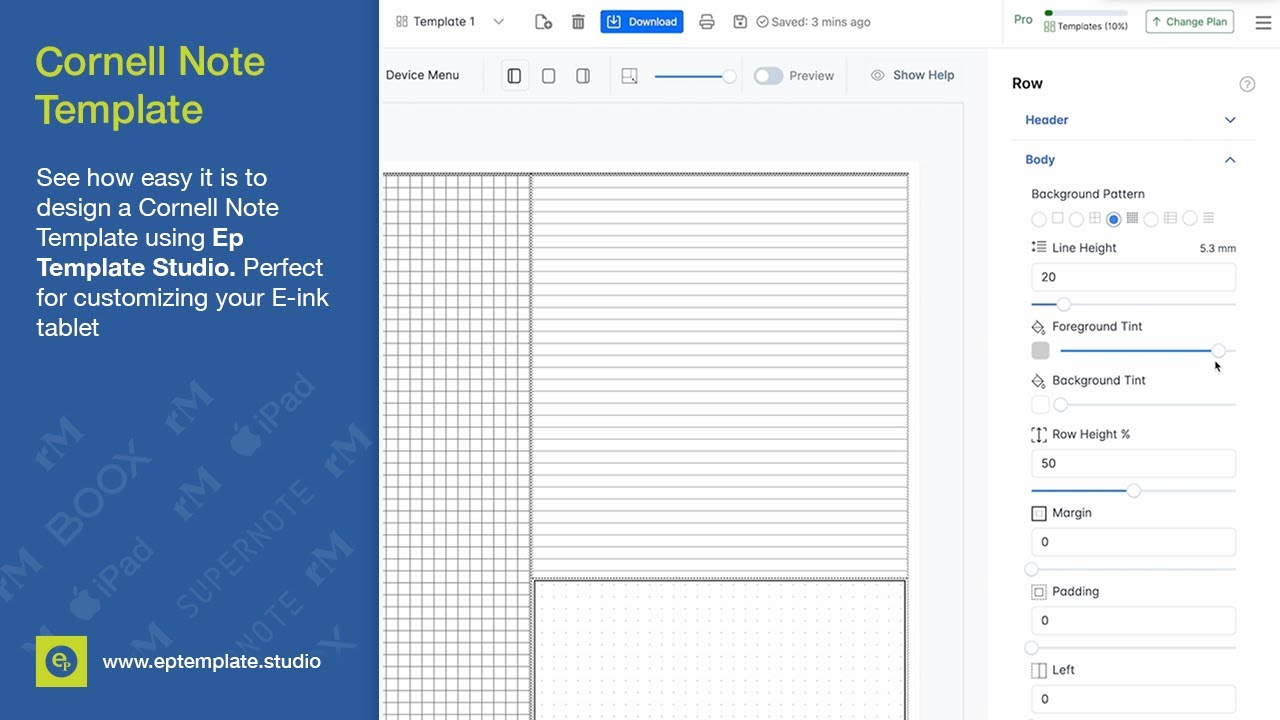1280x720 pixels.
Task: Click the floppy disk save icon
Action: (x=740, y=22)
